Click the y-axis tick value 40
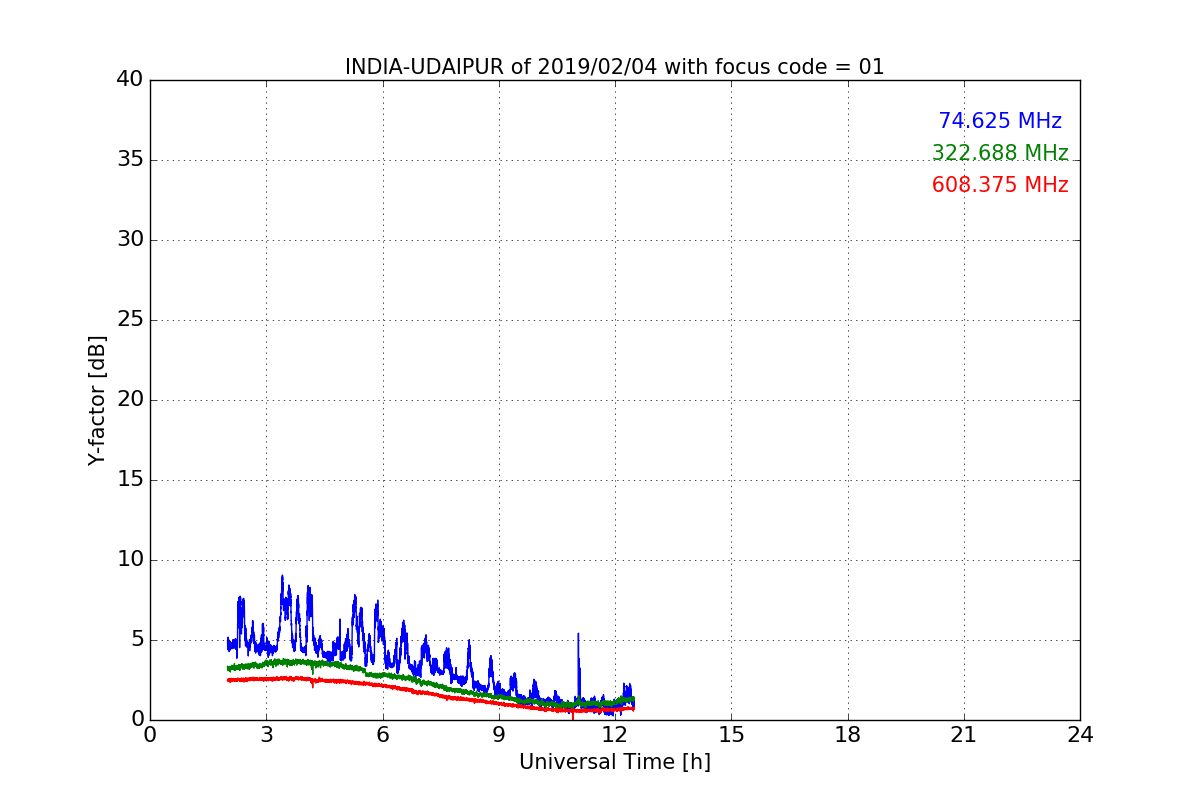 point(130,80)
